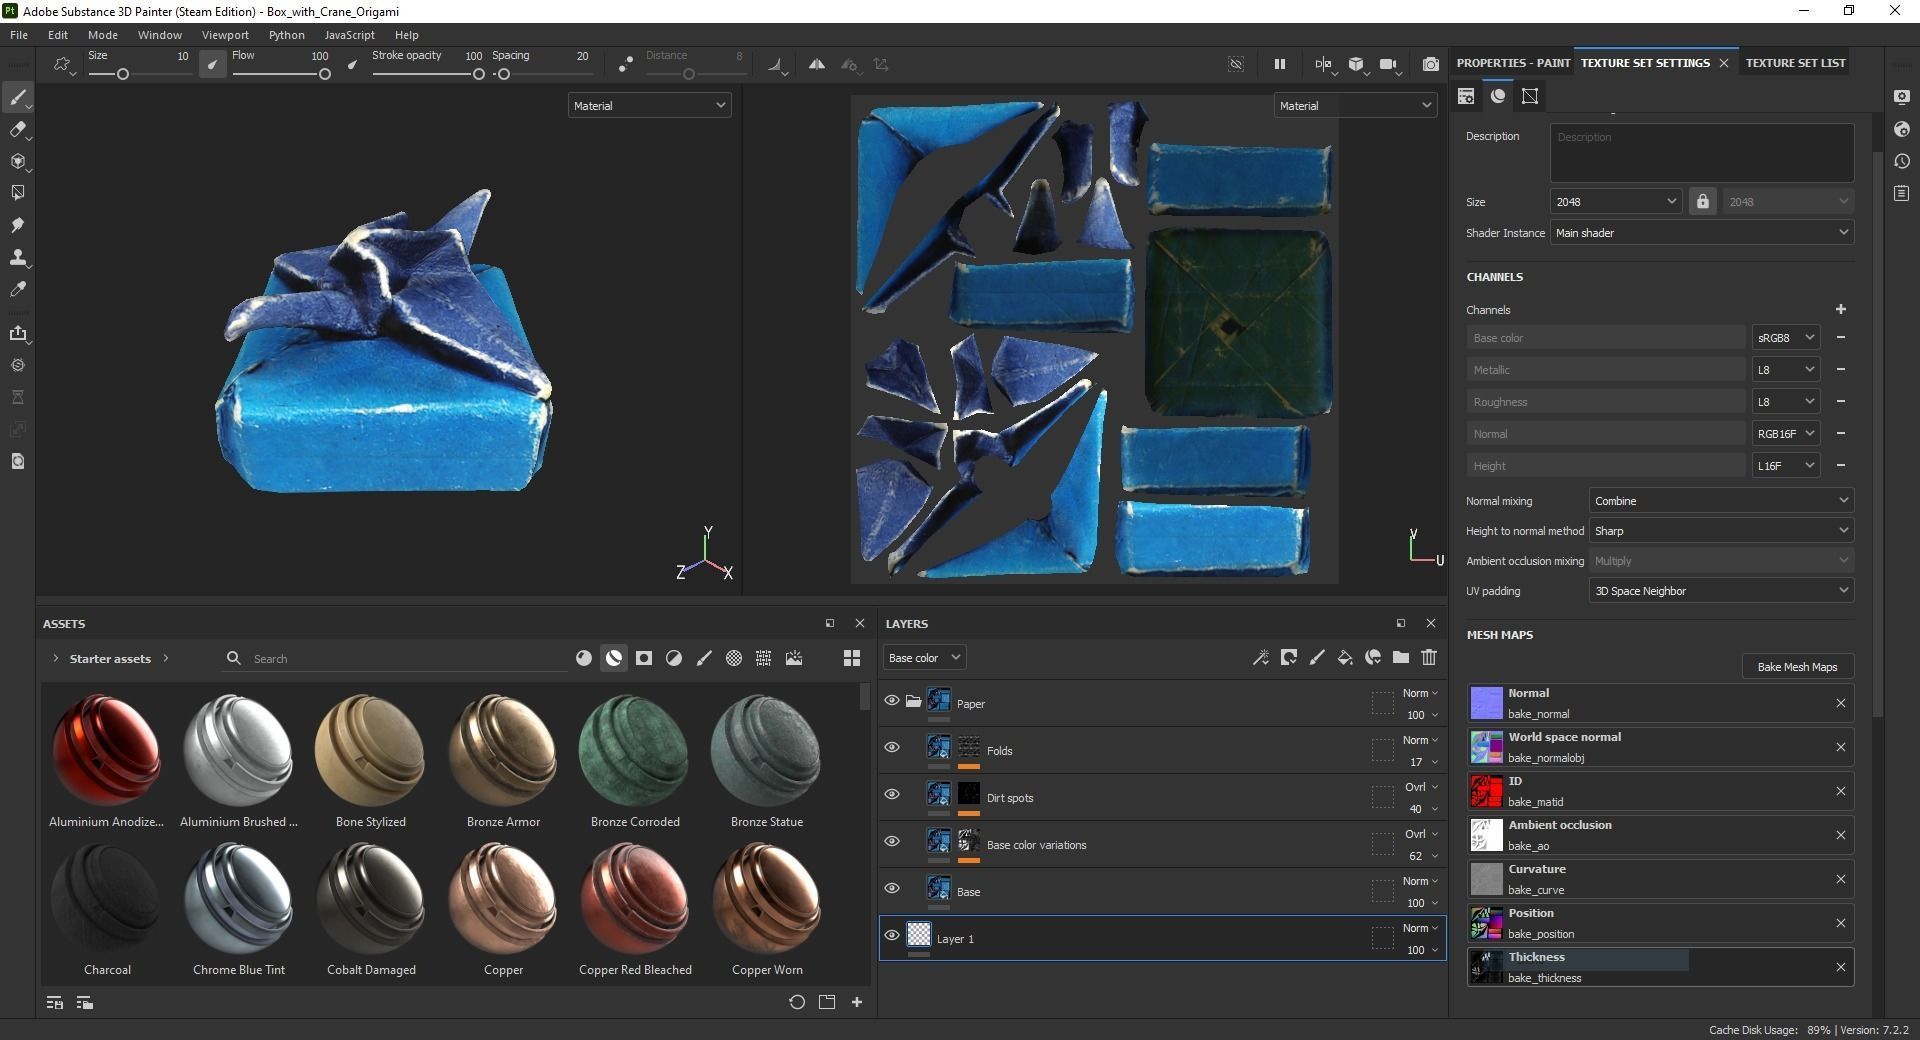Collapse the Paper folder icon

(913, 702)
